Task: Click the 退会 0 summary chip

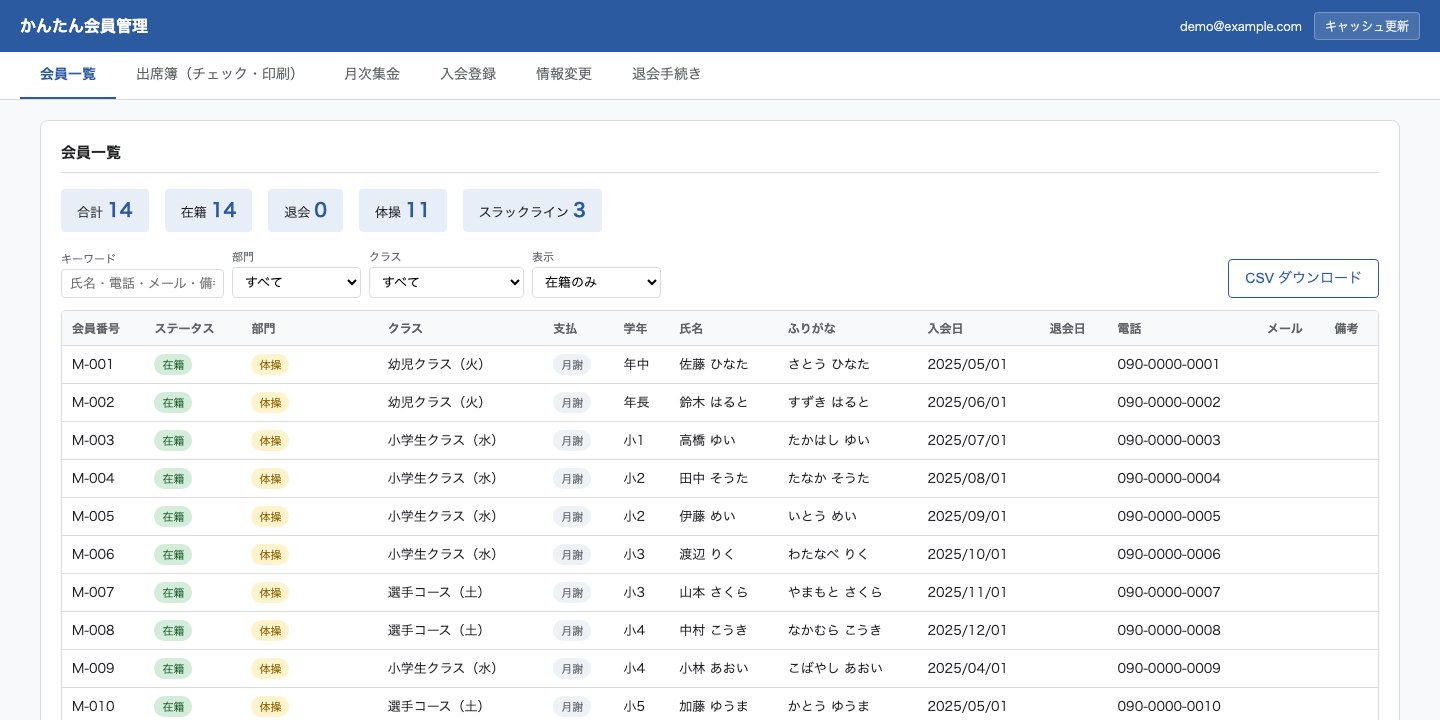Action: point(305,210)
